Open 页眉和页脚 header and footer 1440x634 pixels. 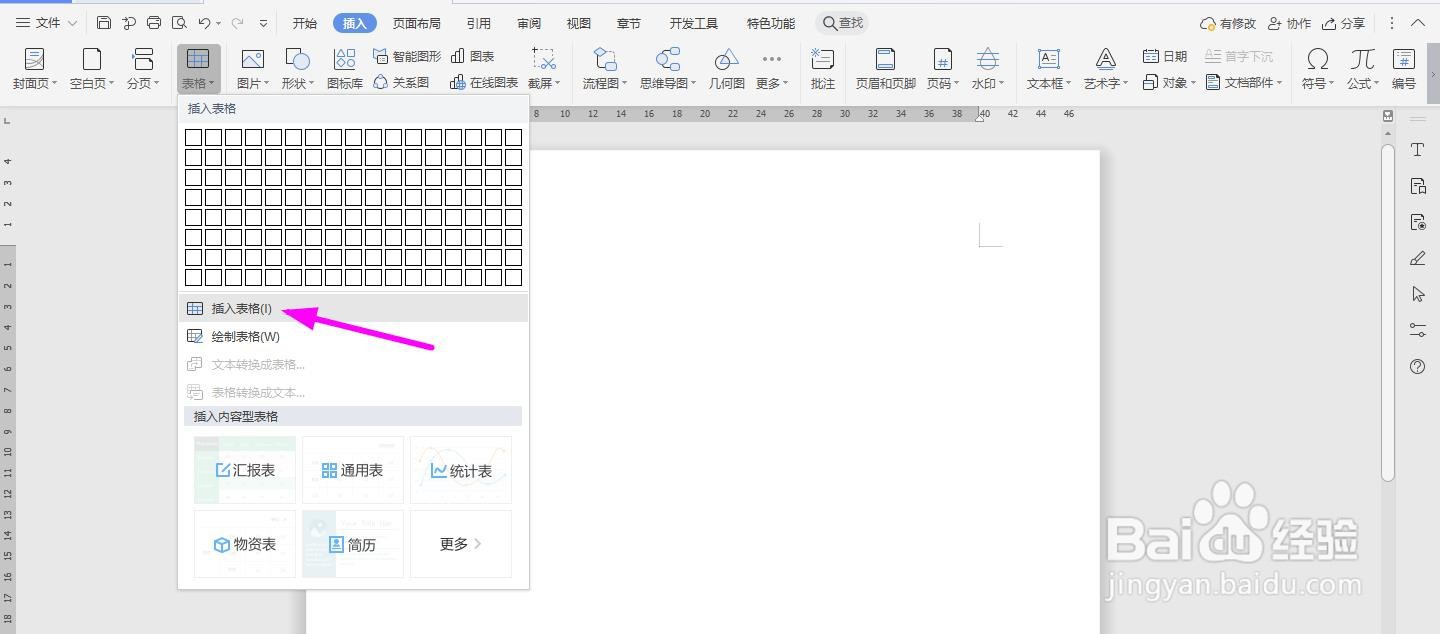[886, 69]
